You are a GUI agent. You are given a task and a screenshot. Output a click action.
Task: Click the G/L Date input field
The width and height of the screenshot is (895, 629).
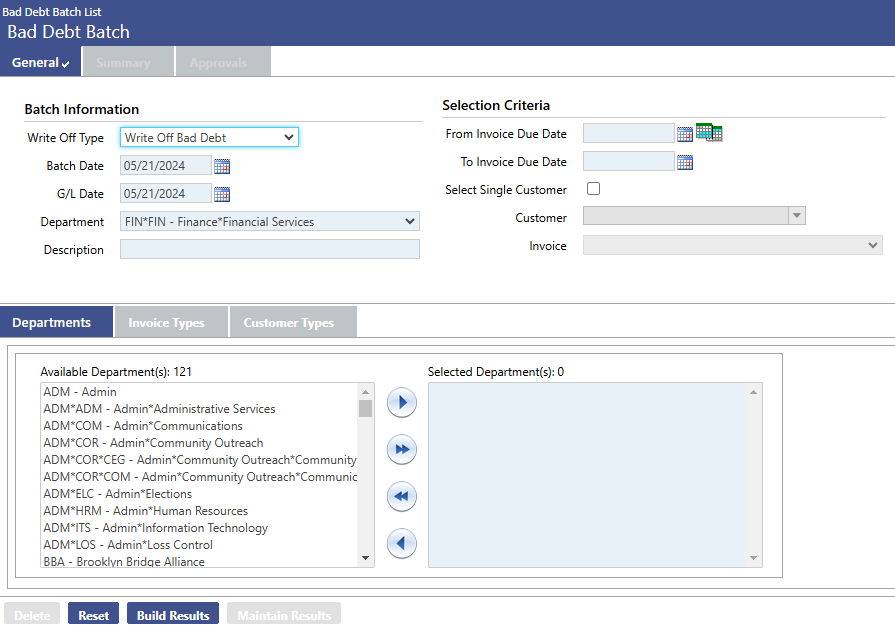pyautogui.click(x=166, y=193)
